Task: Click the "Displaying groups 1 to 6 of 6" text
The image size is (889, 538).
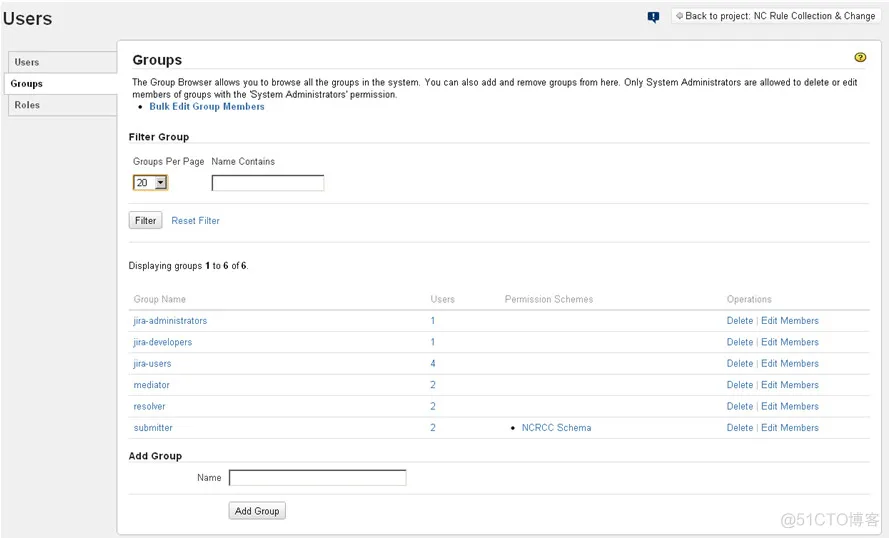Action: (188, 266)
